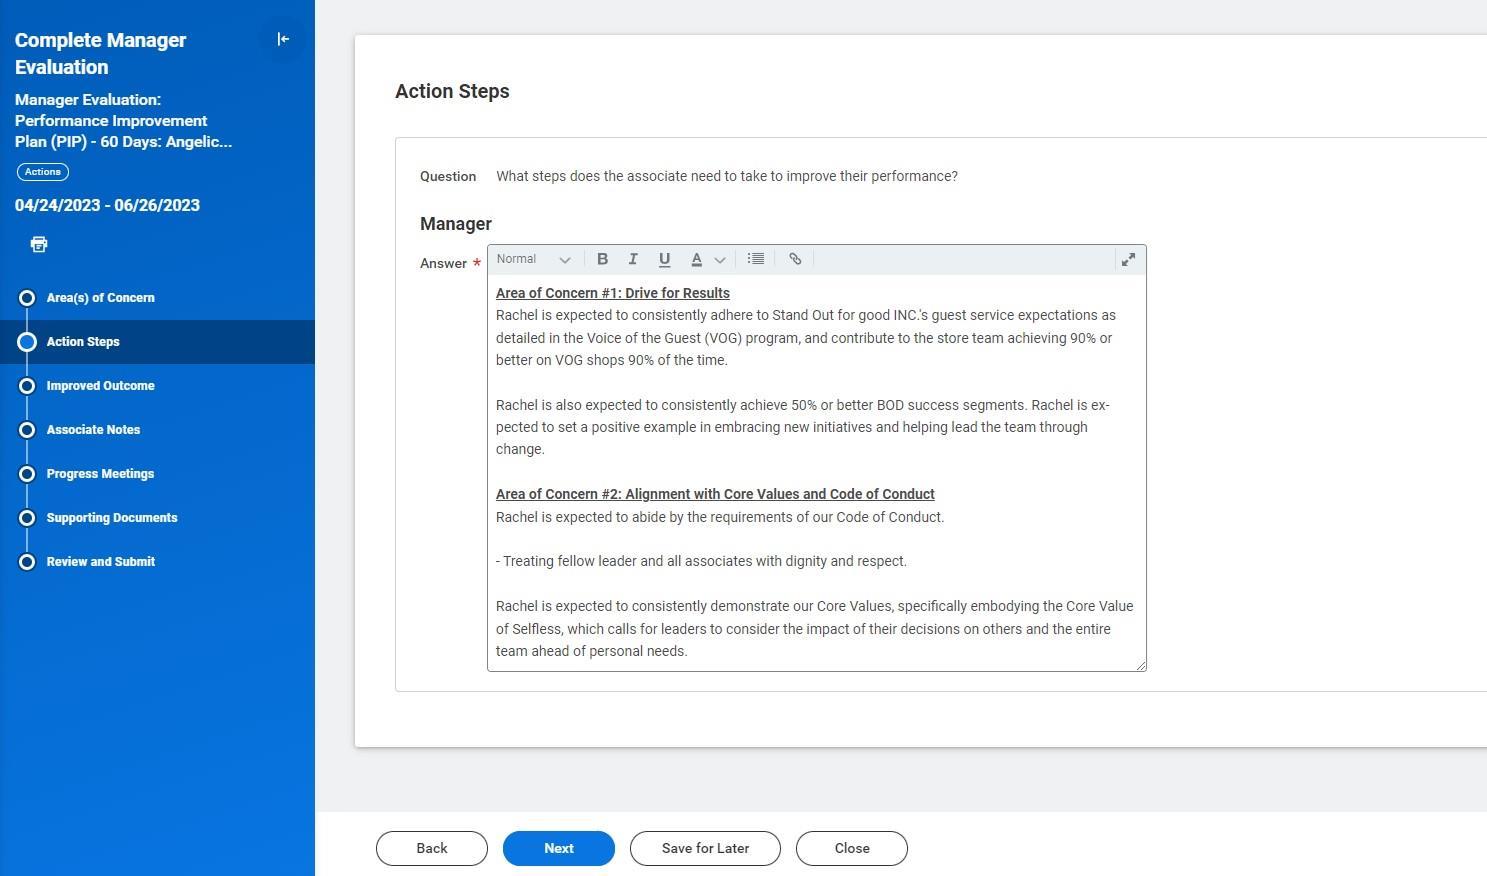Screen dimensions: 1487x876
Task: Click the Manager Evaluation PIP subtitle
Action: click(x=123, y=121)
